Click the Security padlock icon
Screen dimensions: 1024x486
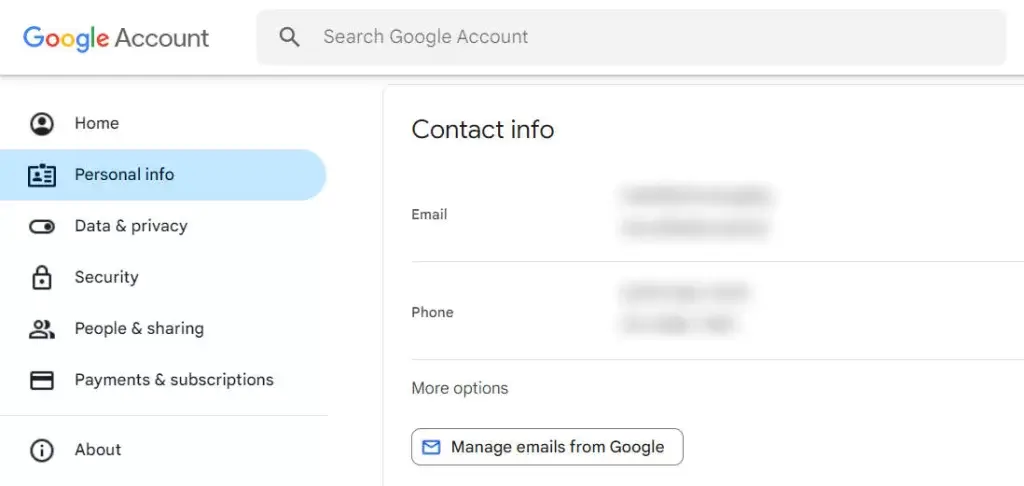click(x=42, y=277)
